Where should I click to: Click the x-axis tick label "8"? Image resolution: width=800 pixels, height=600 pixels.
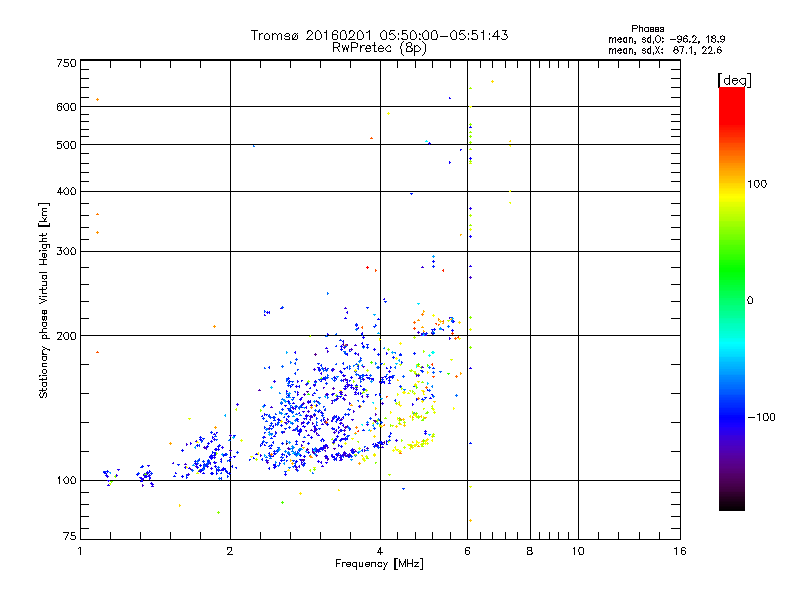[x=530, y=551]
